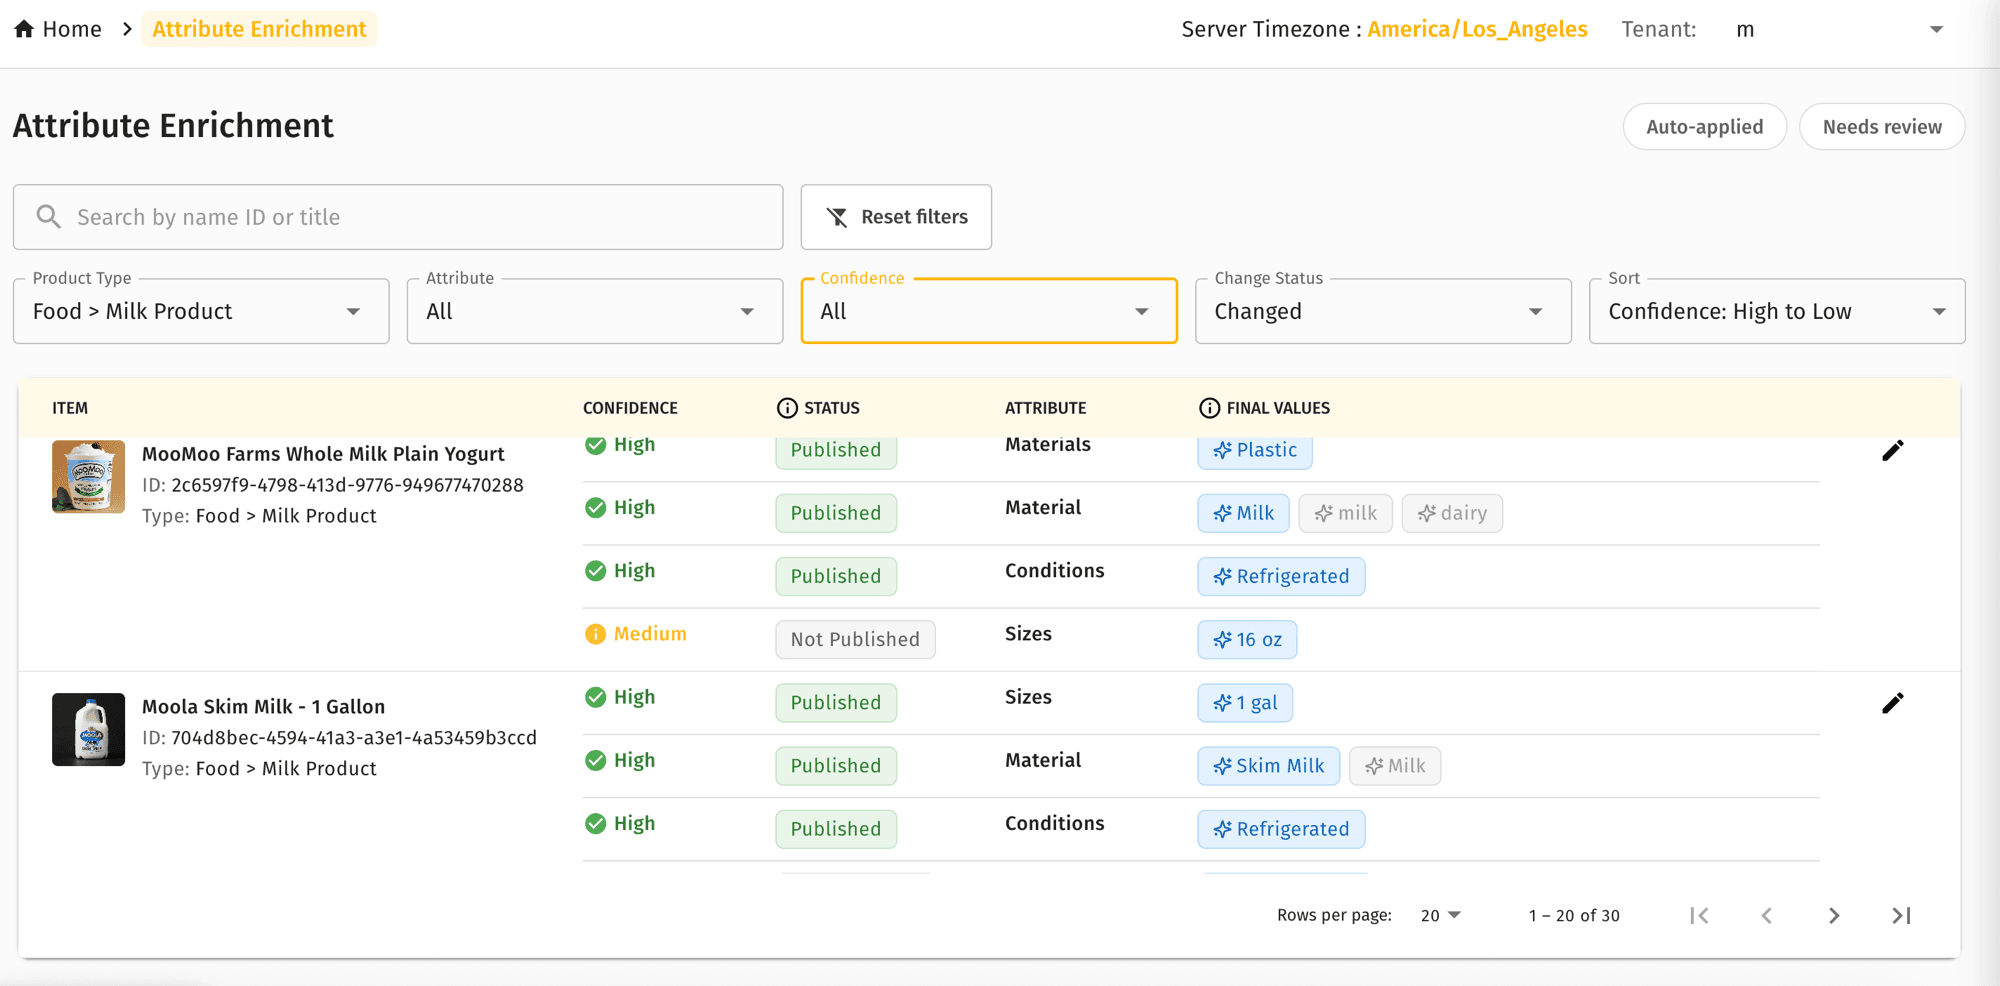2000x986 pixels.
Task: Click the ITEM column header
Action: [70, 408]
